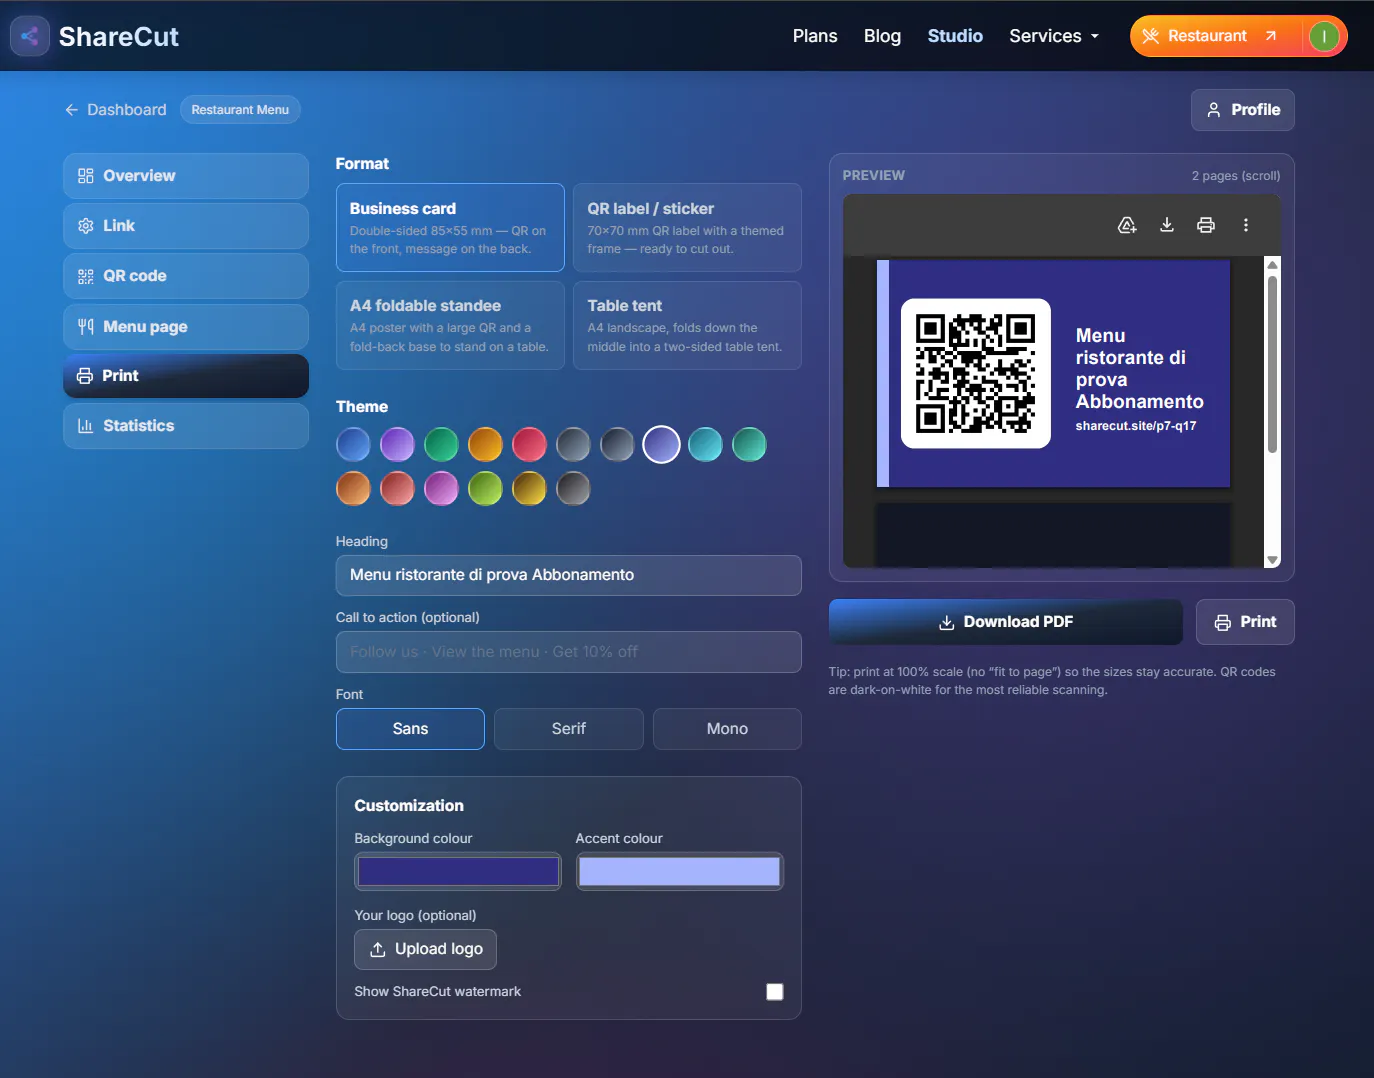
Task: Pick the green theme swatch
Action: point(441,444)
